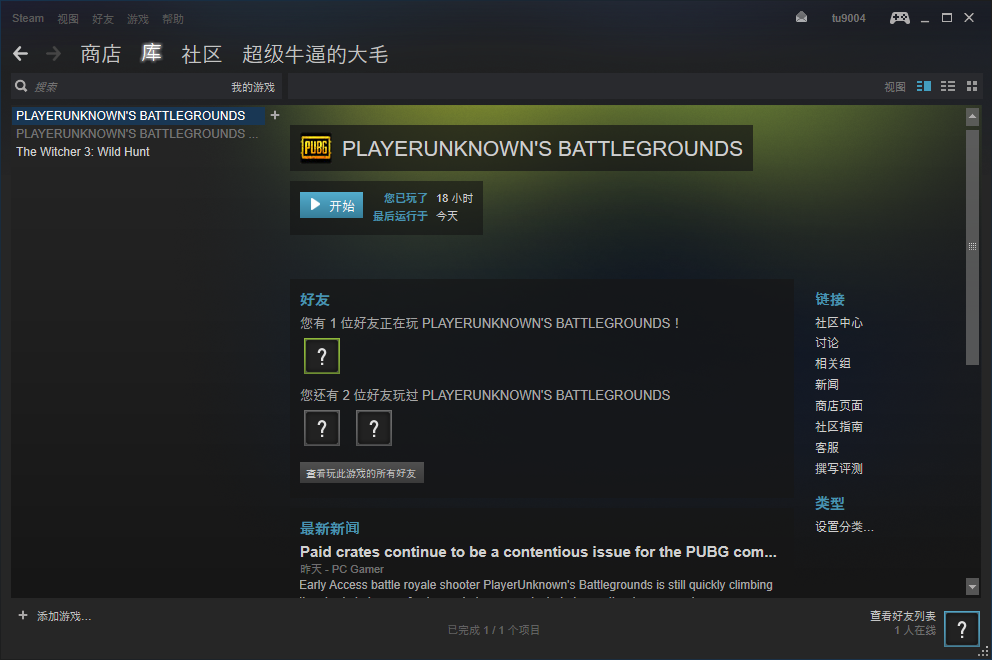Viewport: 992px width, 660px height.
Task: Click the 开始 play button
Action: pyautogui.click(x=332, y=205)
